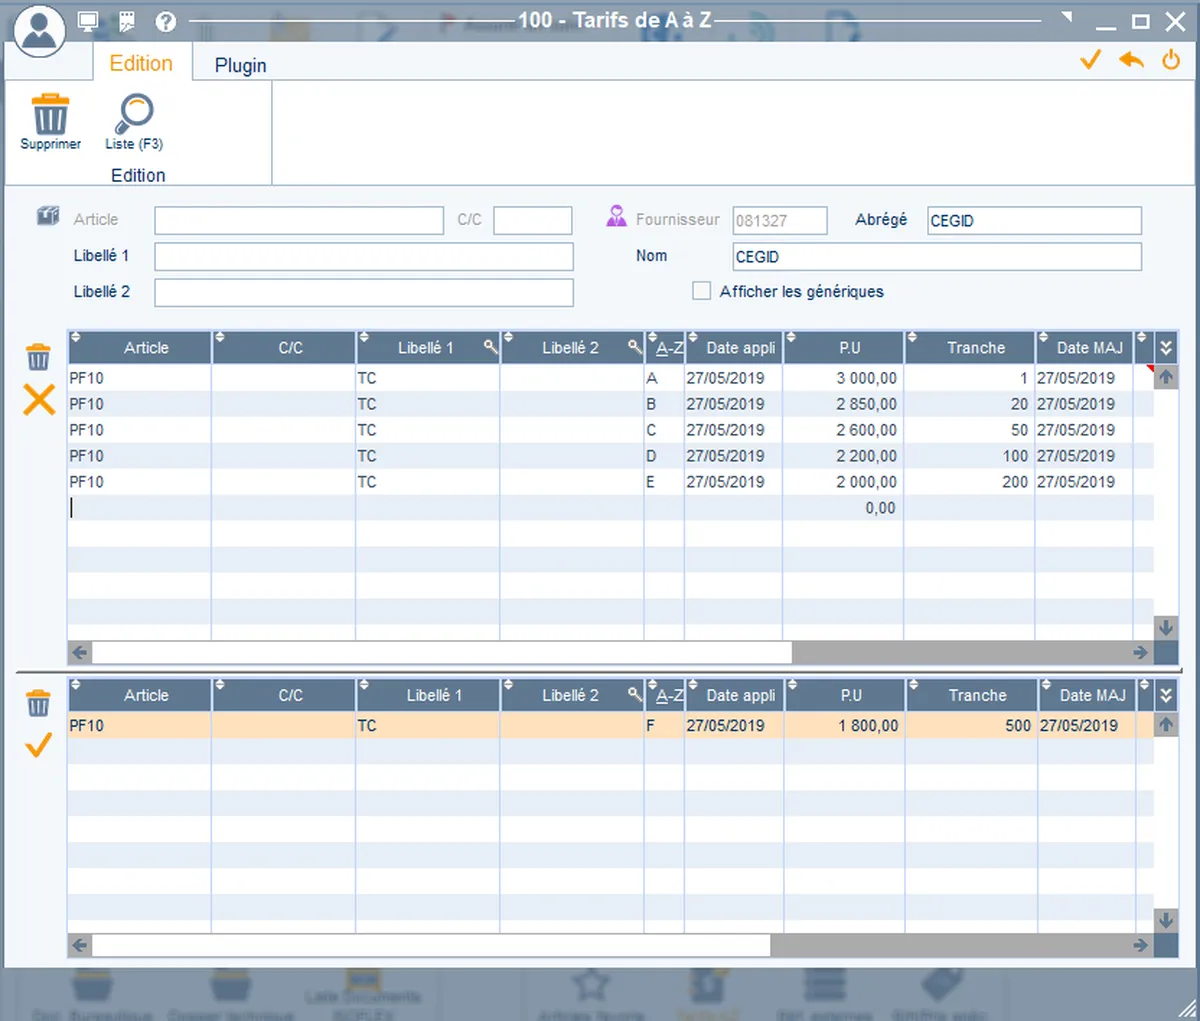Click the Libellé 1 input field
The image size is (1200, 1021).
(364, 257)
